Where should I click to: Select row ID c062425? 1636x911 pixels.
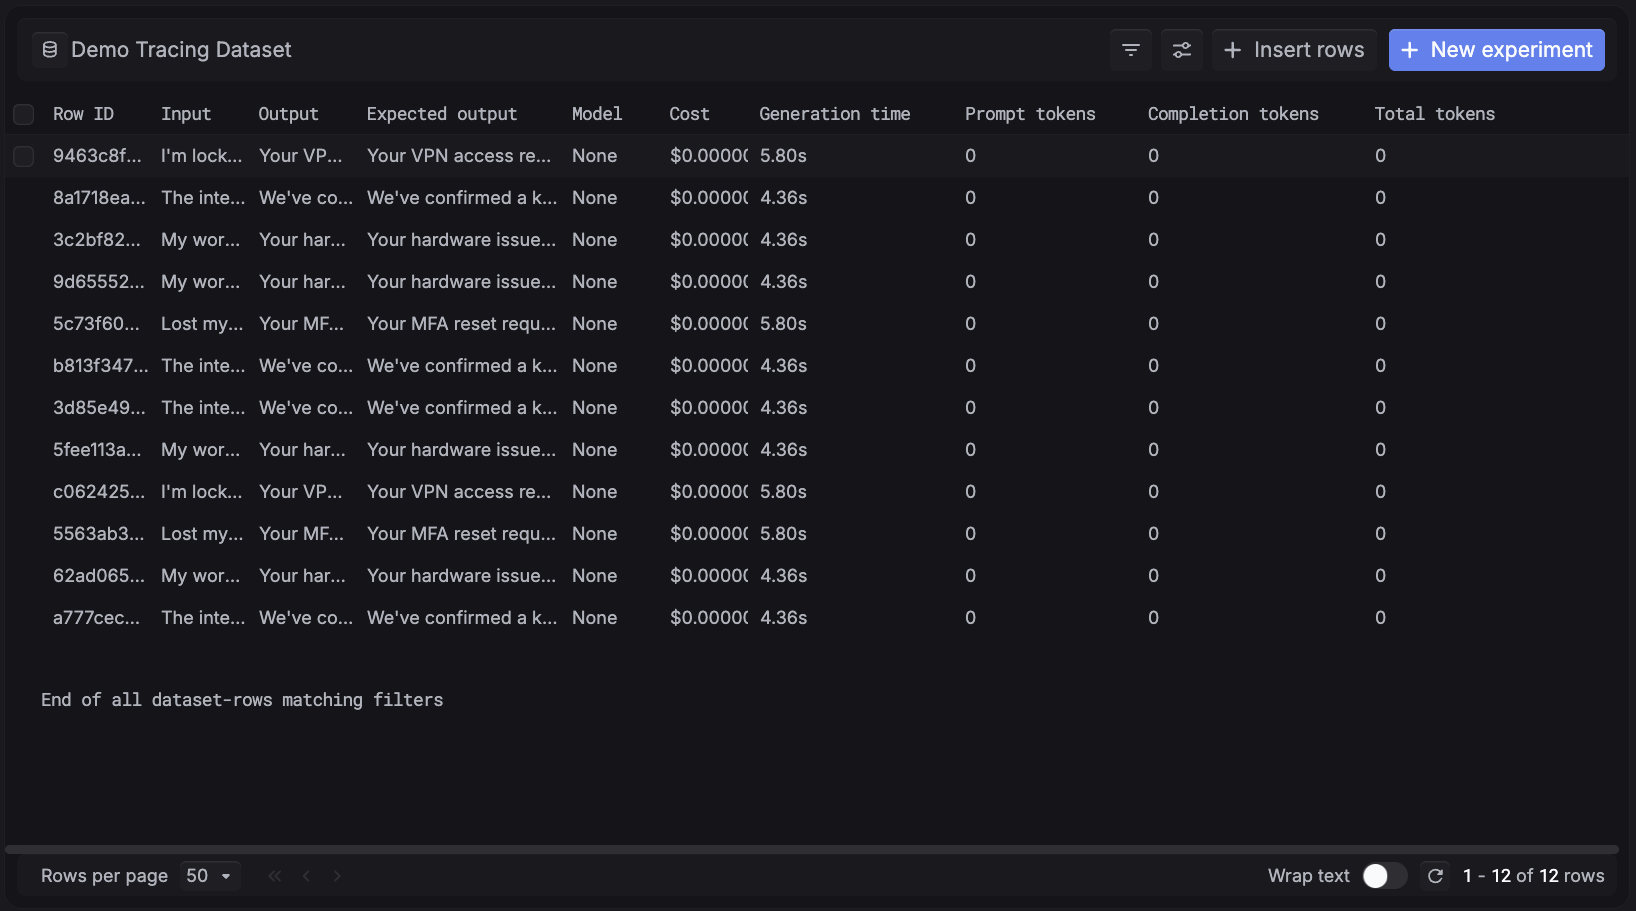pyautogui.click(x=99, y=492)
